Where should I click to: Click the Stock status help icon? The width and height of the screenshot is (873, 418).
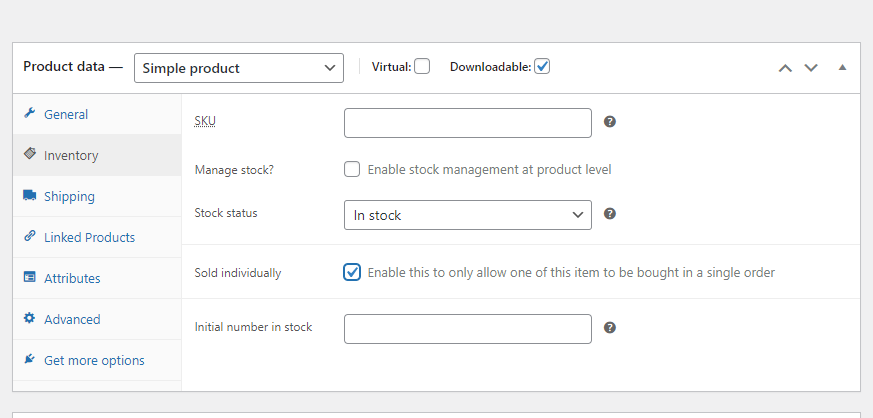(x=610, y=214)
